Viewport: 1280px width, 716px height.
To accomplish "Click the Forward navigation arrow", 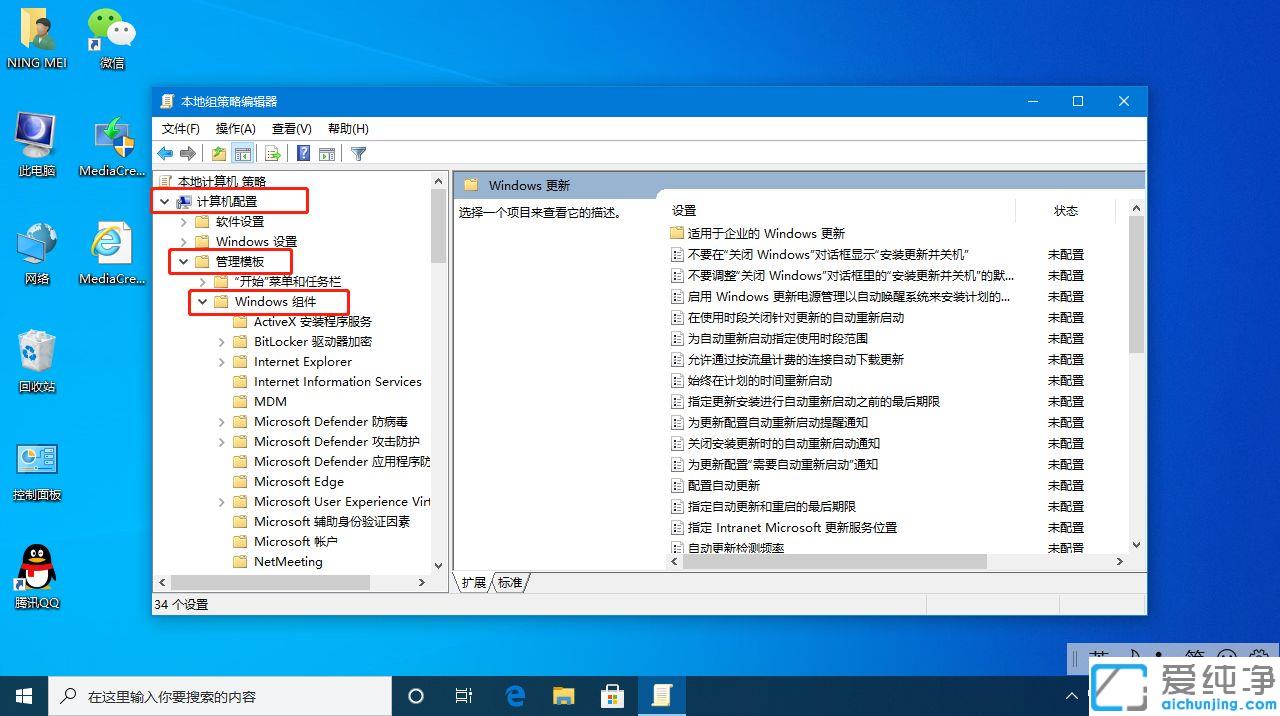I will (x=189, y=153).
